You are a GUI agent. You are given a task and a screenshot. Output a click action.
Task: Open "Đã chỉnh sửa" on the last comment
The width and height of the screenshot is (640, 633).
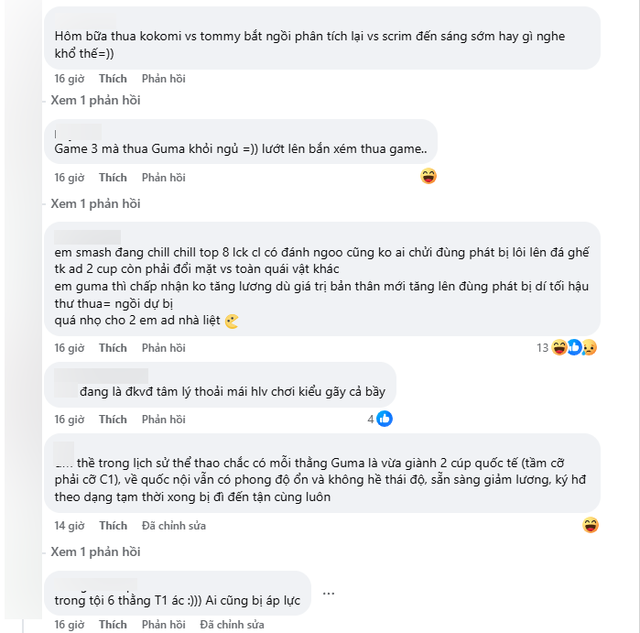point(232,624)
